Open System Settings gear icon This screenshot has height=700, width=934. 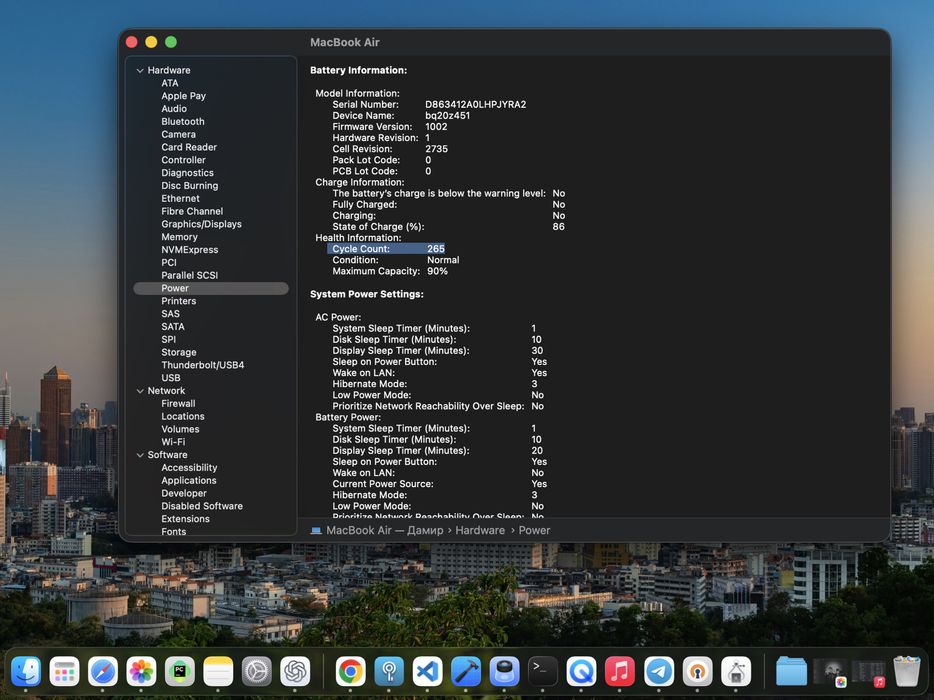coord(257,671)
